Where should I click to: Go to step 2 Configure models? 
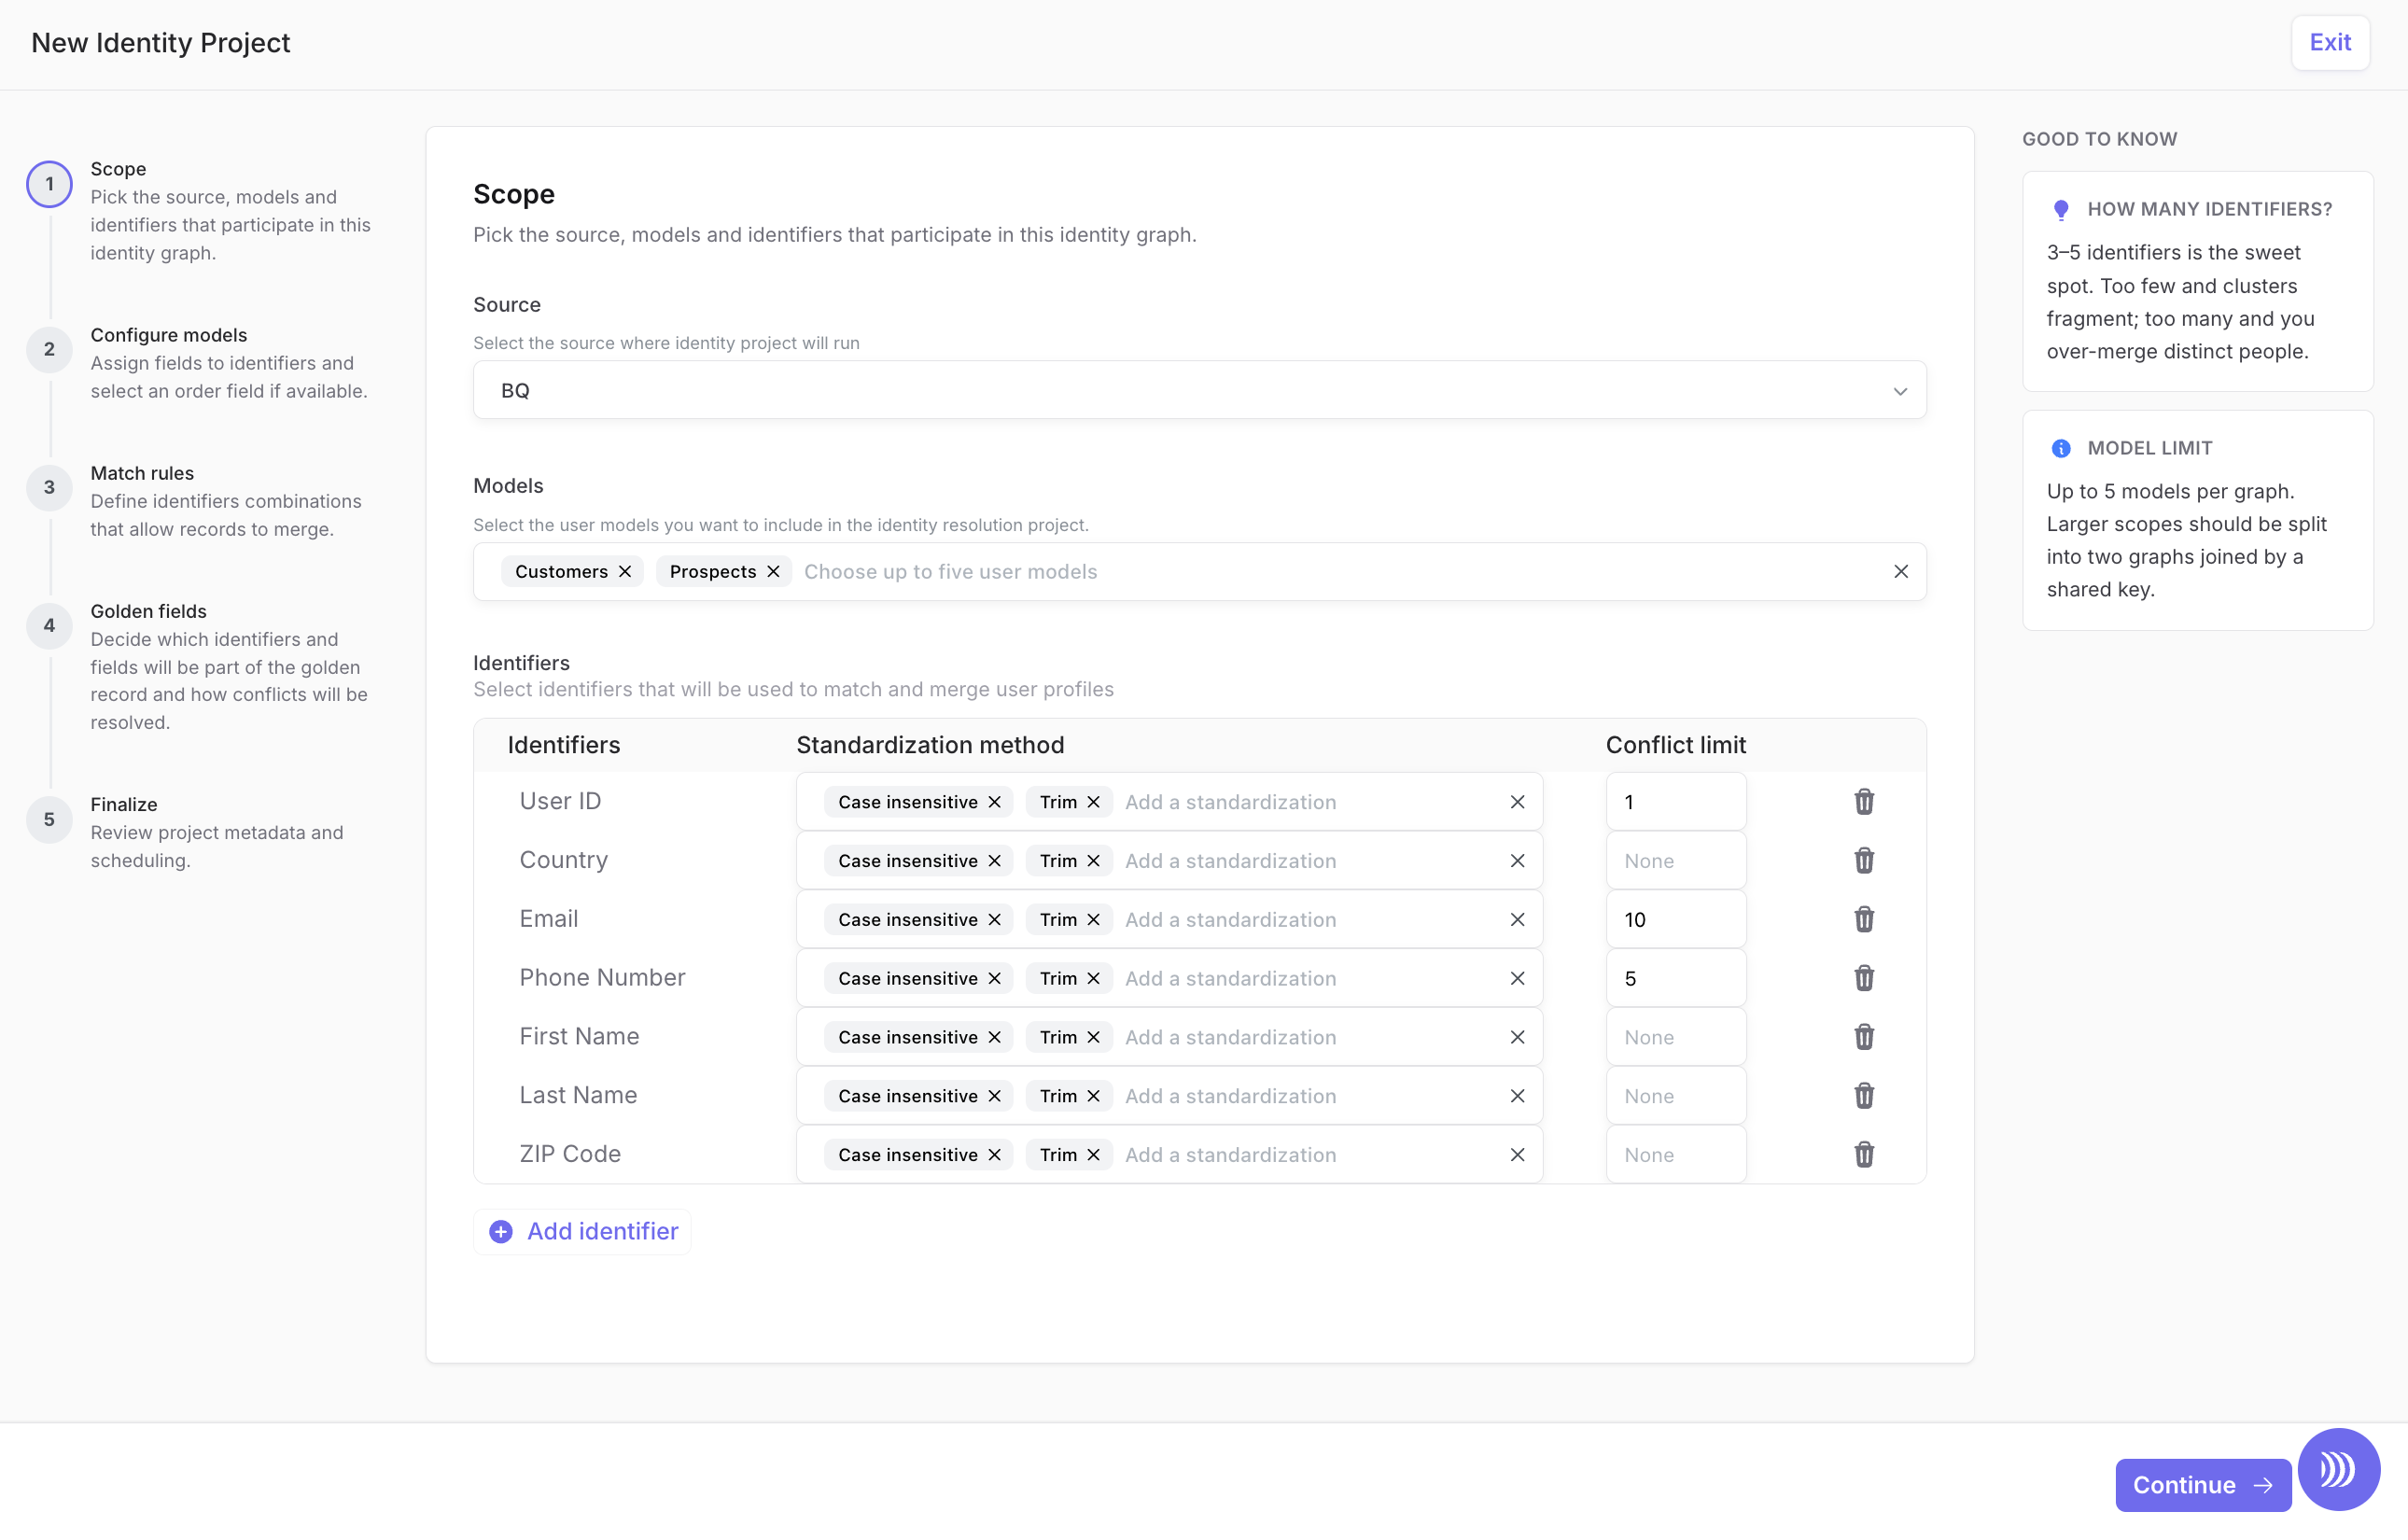tap(49, 350)
